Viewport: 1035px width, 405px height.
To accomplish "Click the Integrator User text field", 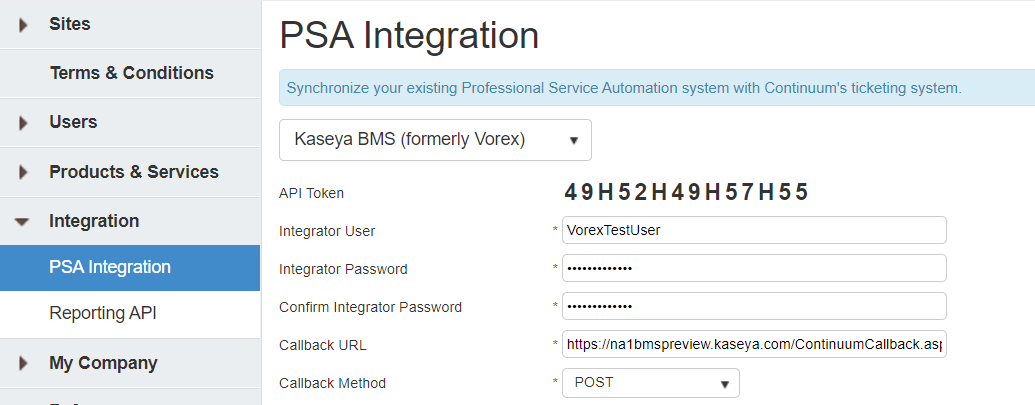I will coord(754,230).
